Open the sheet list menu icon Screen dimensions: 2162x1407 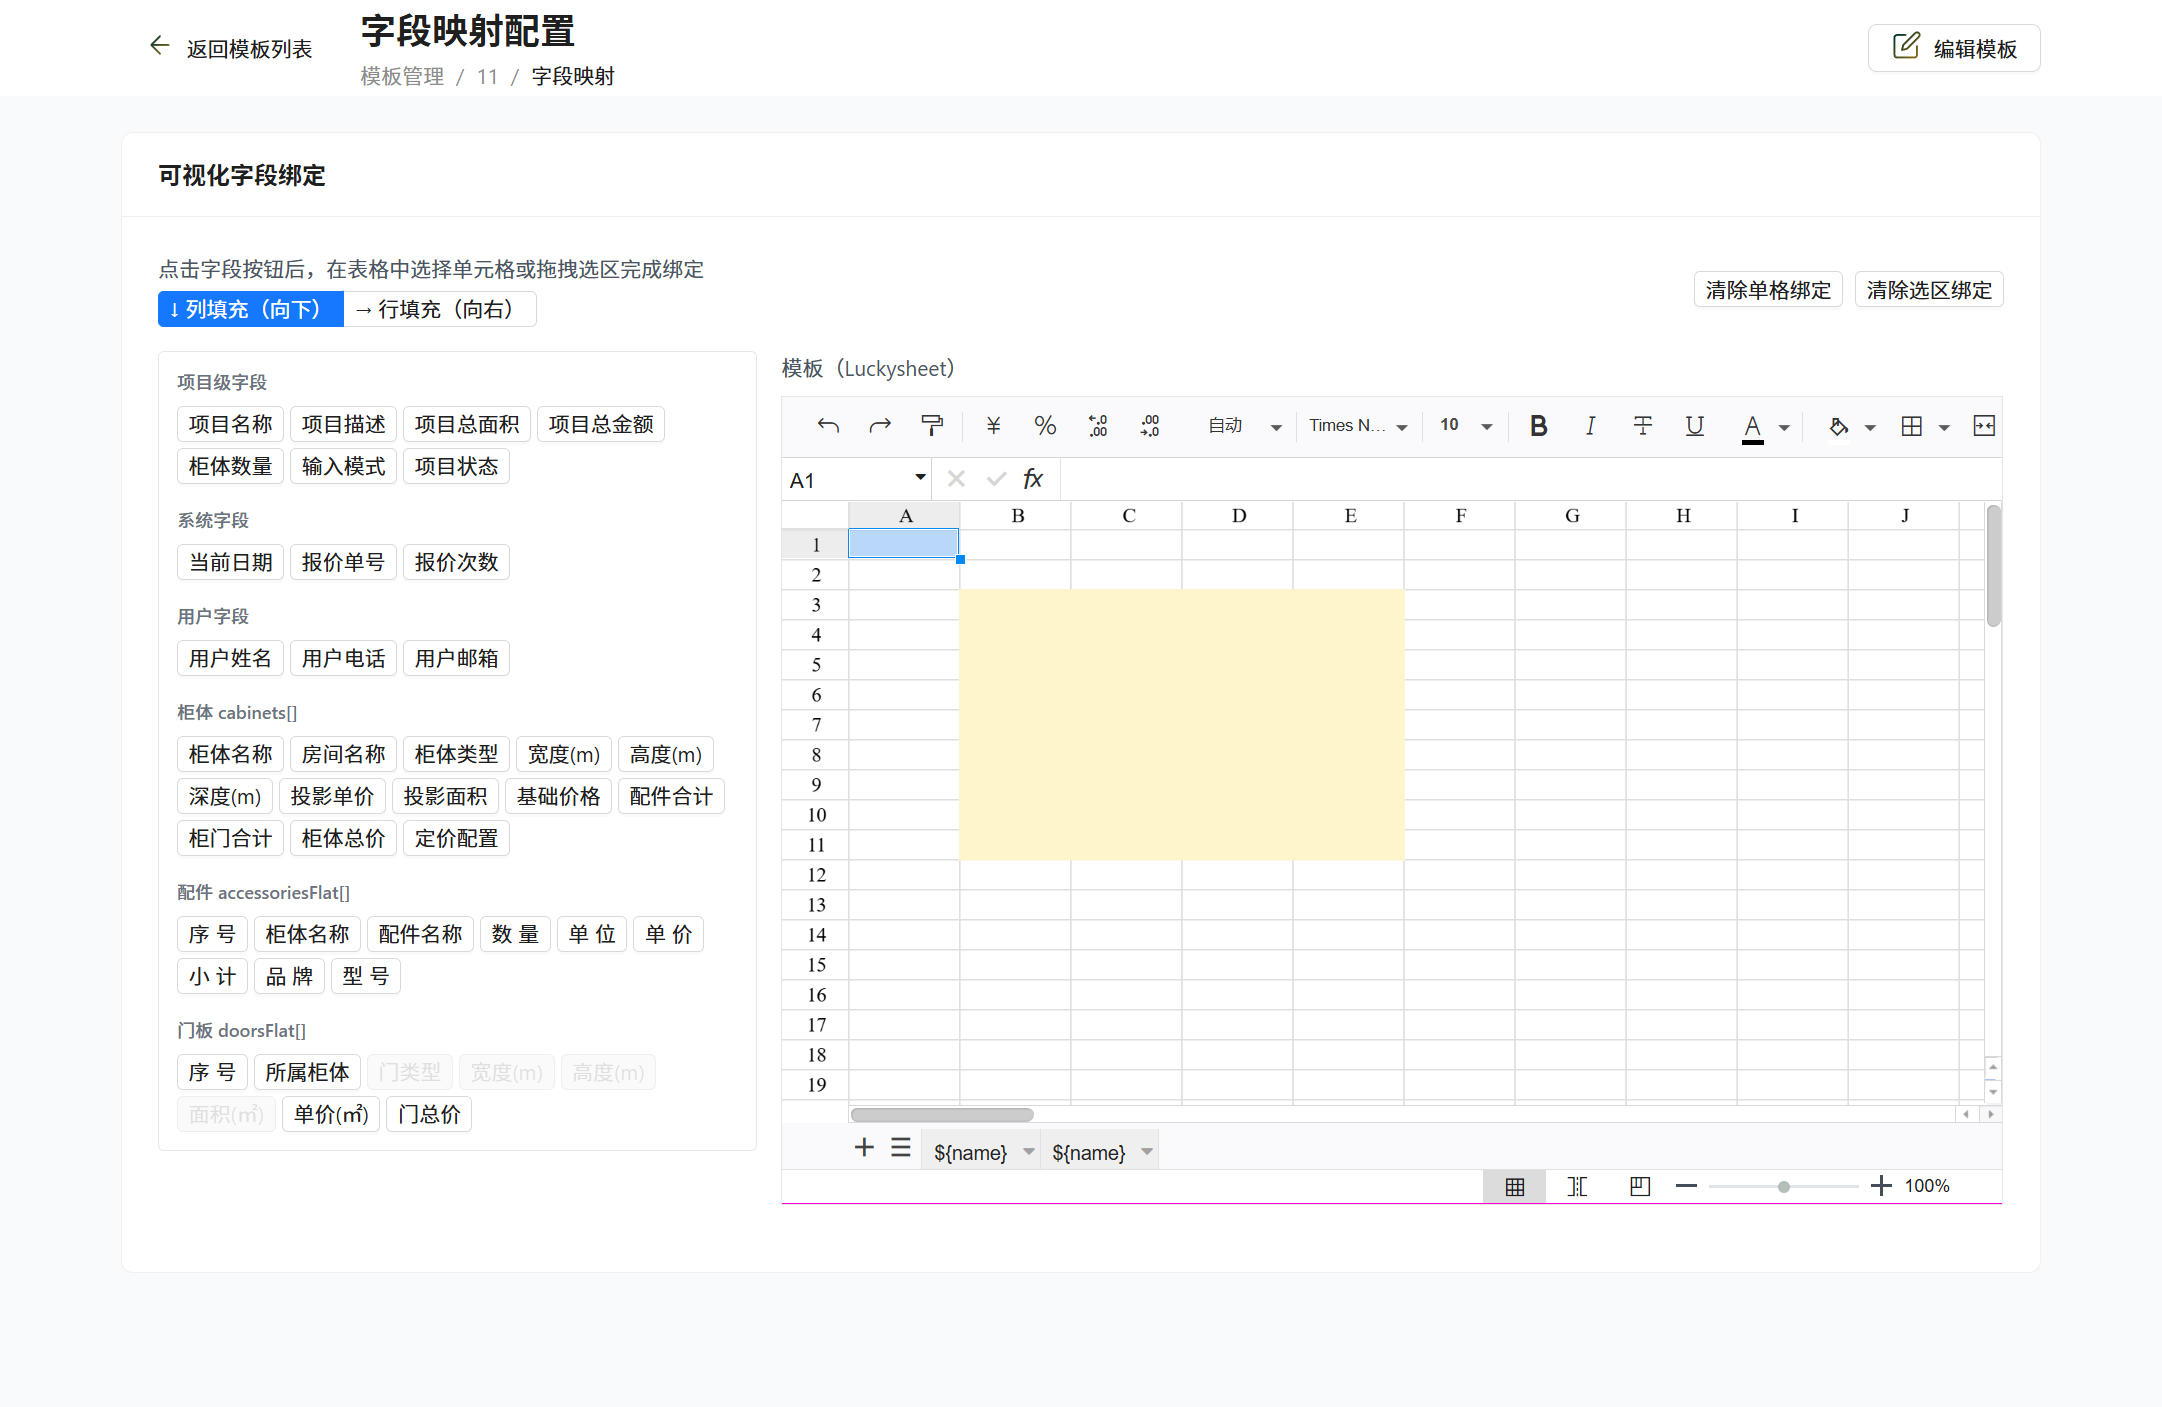901,1147
